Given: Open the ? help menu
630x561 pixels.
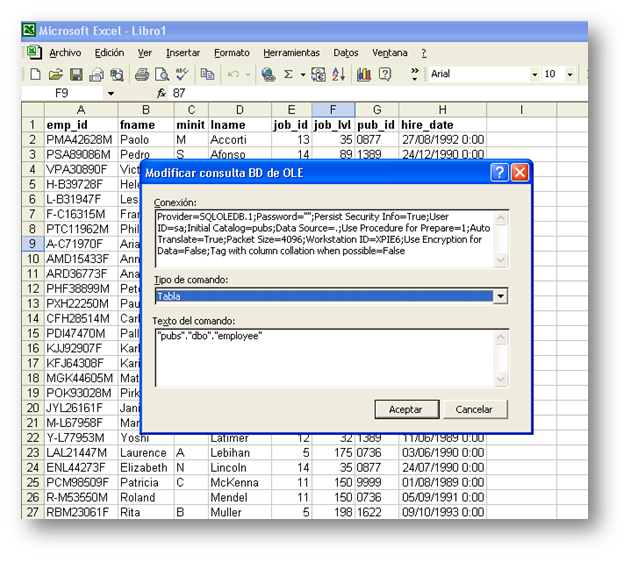Looking at the screenshot, I should pos(424,53).
